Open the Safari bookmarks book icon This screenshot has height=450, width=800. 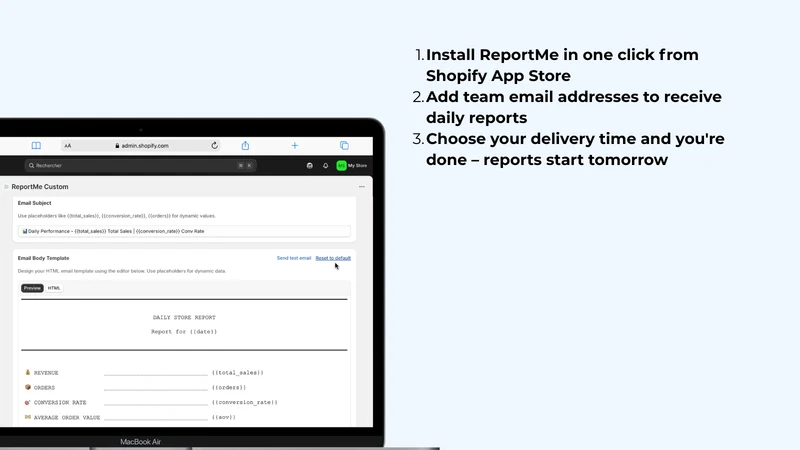coord(36,145)
